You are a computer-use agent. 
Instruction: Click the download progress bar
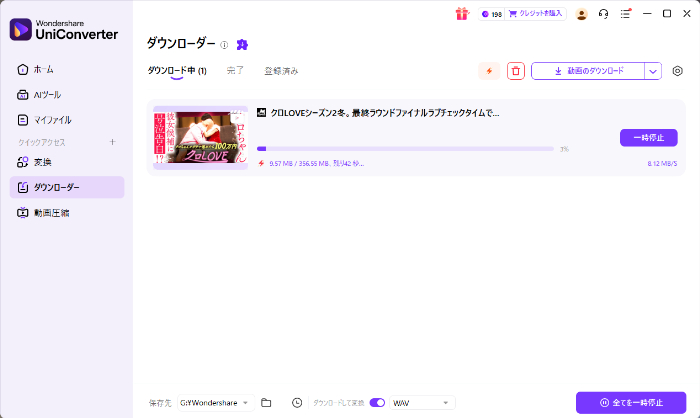pyautogui.click(x=405, y=149)
